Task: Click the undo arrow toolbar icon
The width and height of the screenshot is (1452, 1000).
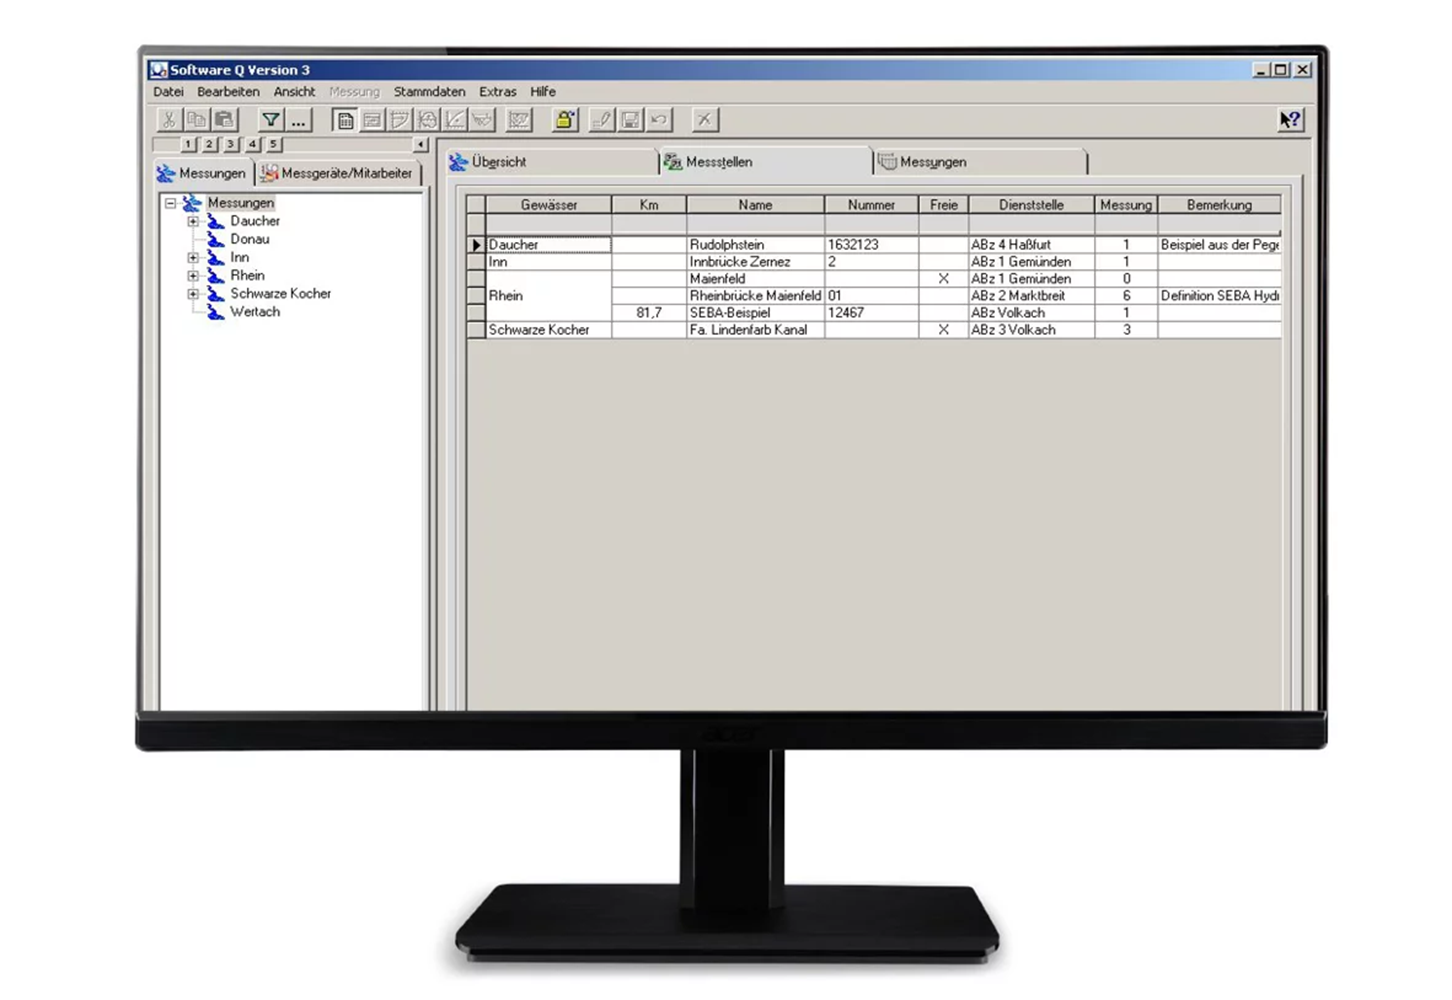Action: coord(659,120)
